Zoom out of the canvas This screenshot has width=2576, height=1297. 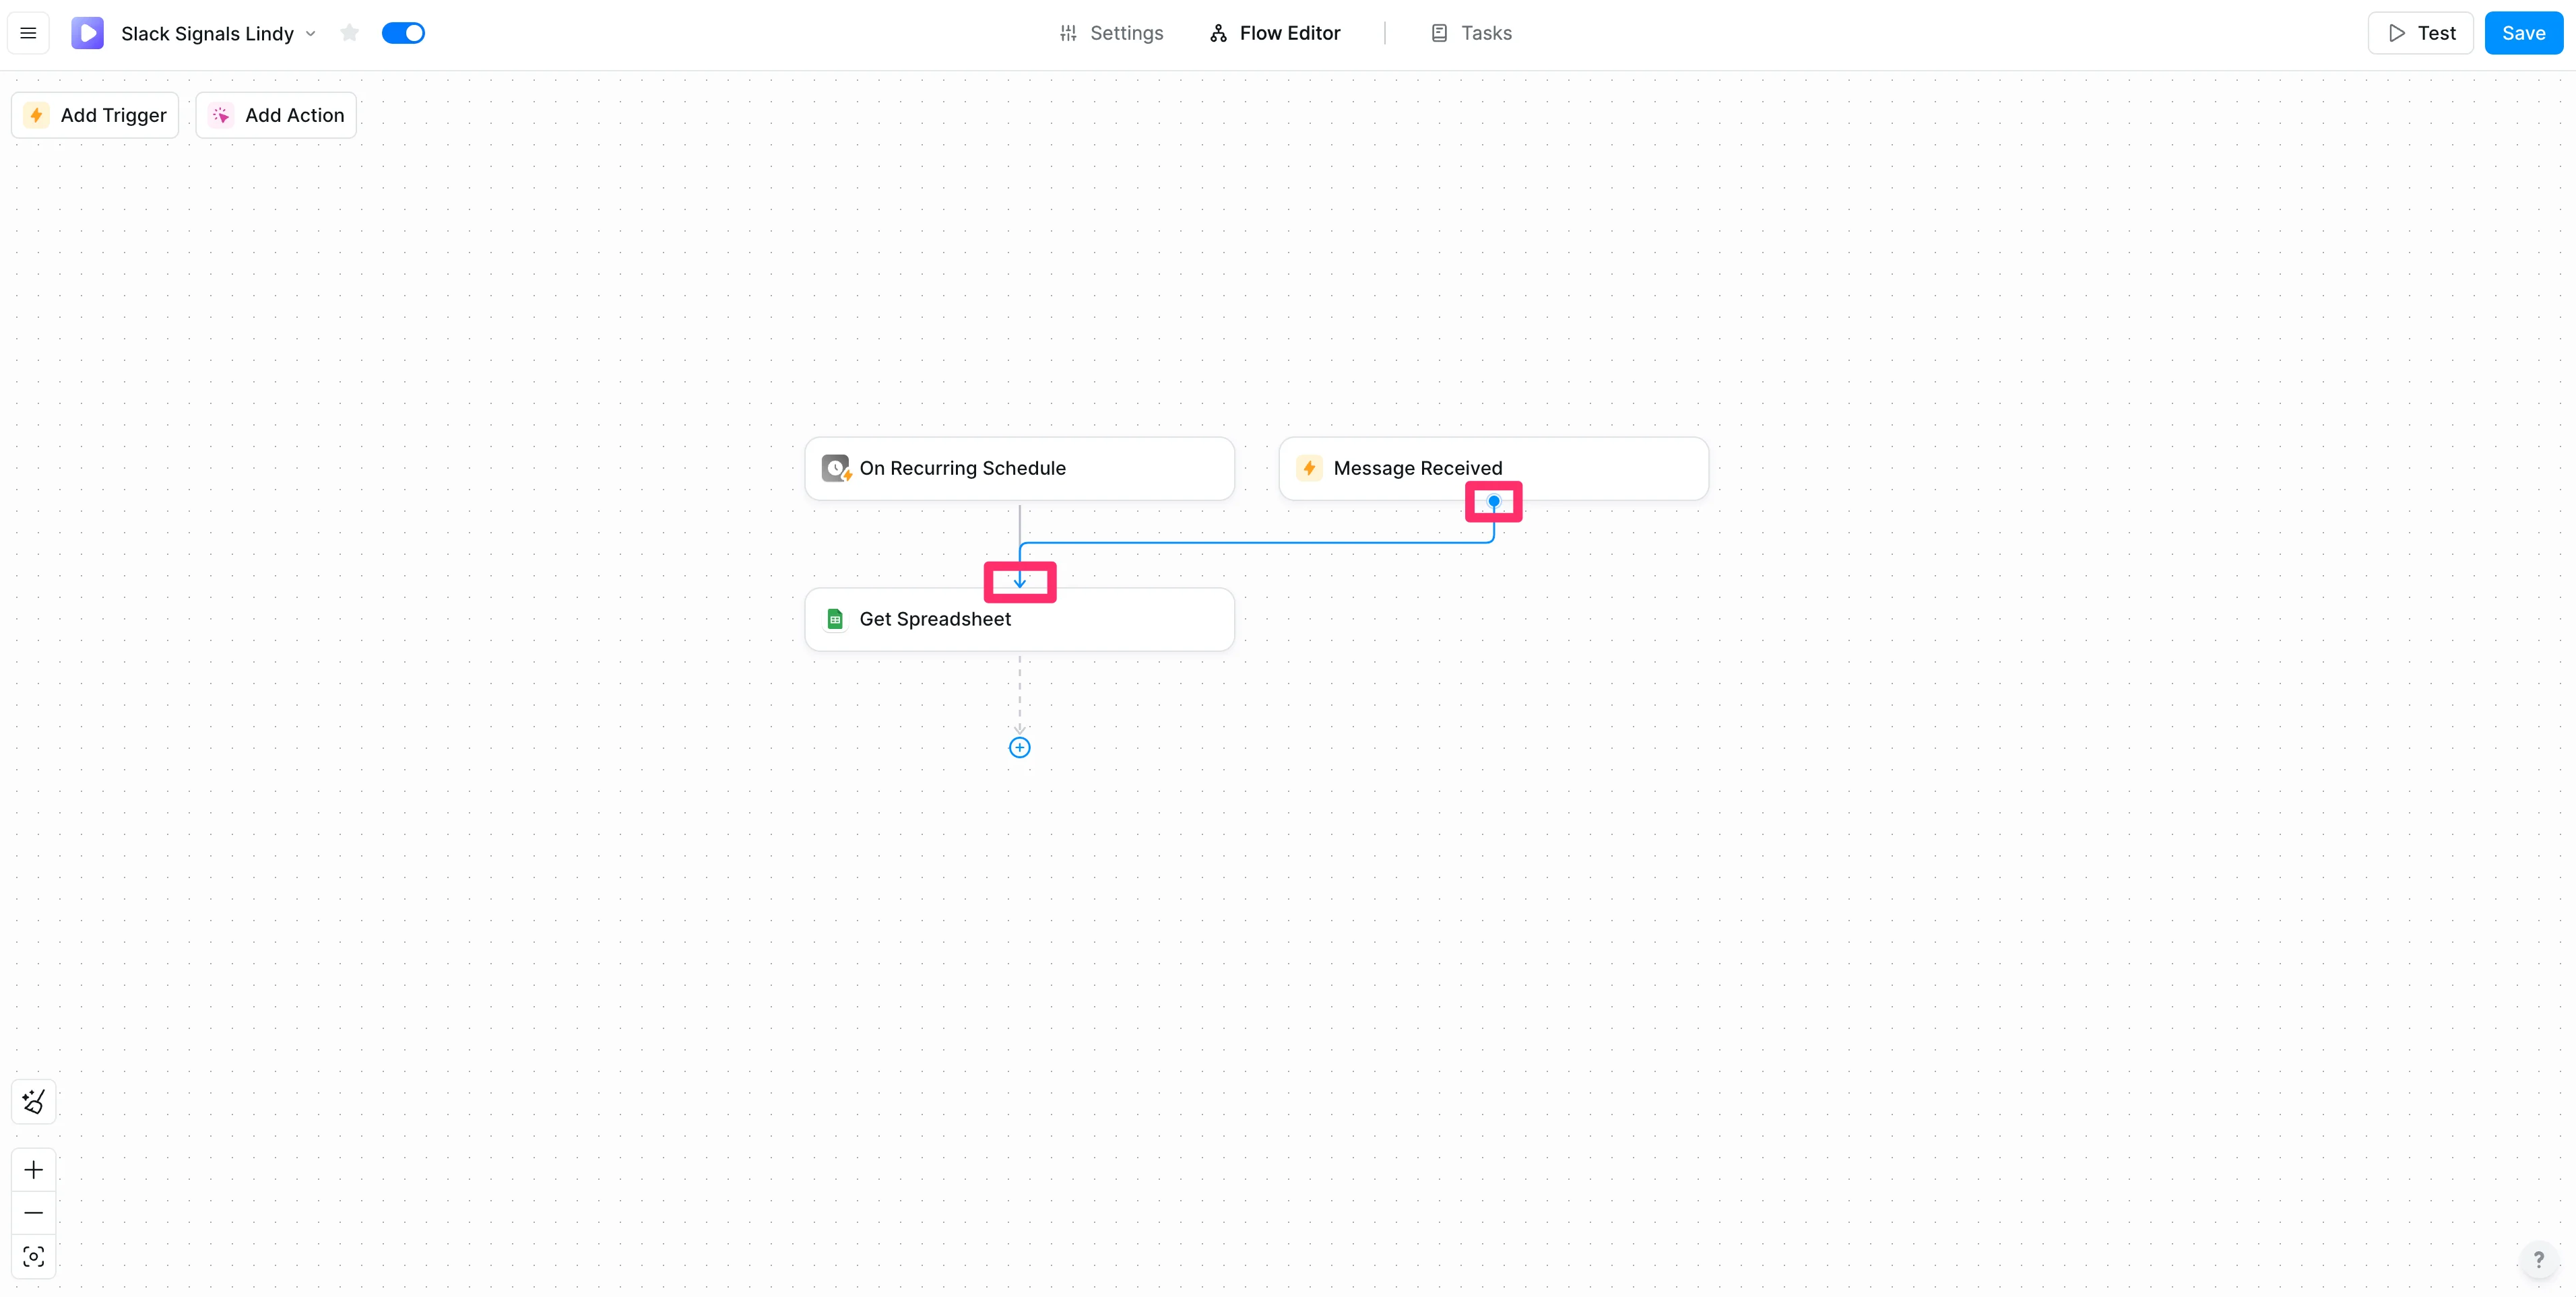coord(33,1213)
